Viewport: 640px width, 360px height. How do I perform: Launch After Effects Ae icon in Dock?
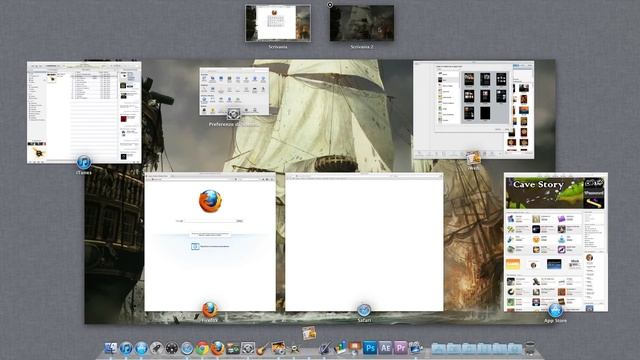pos(385,348)
